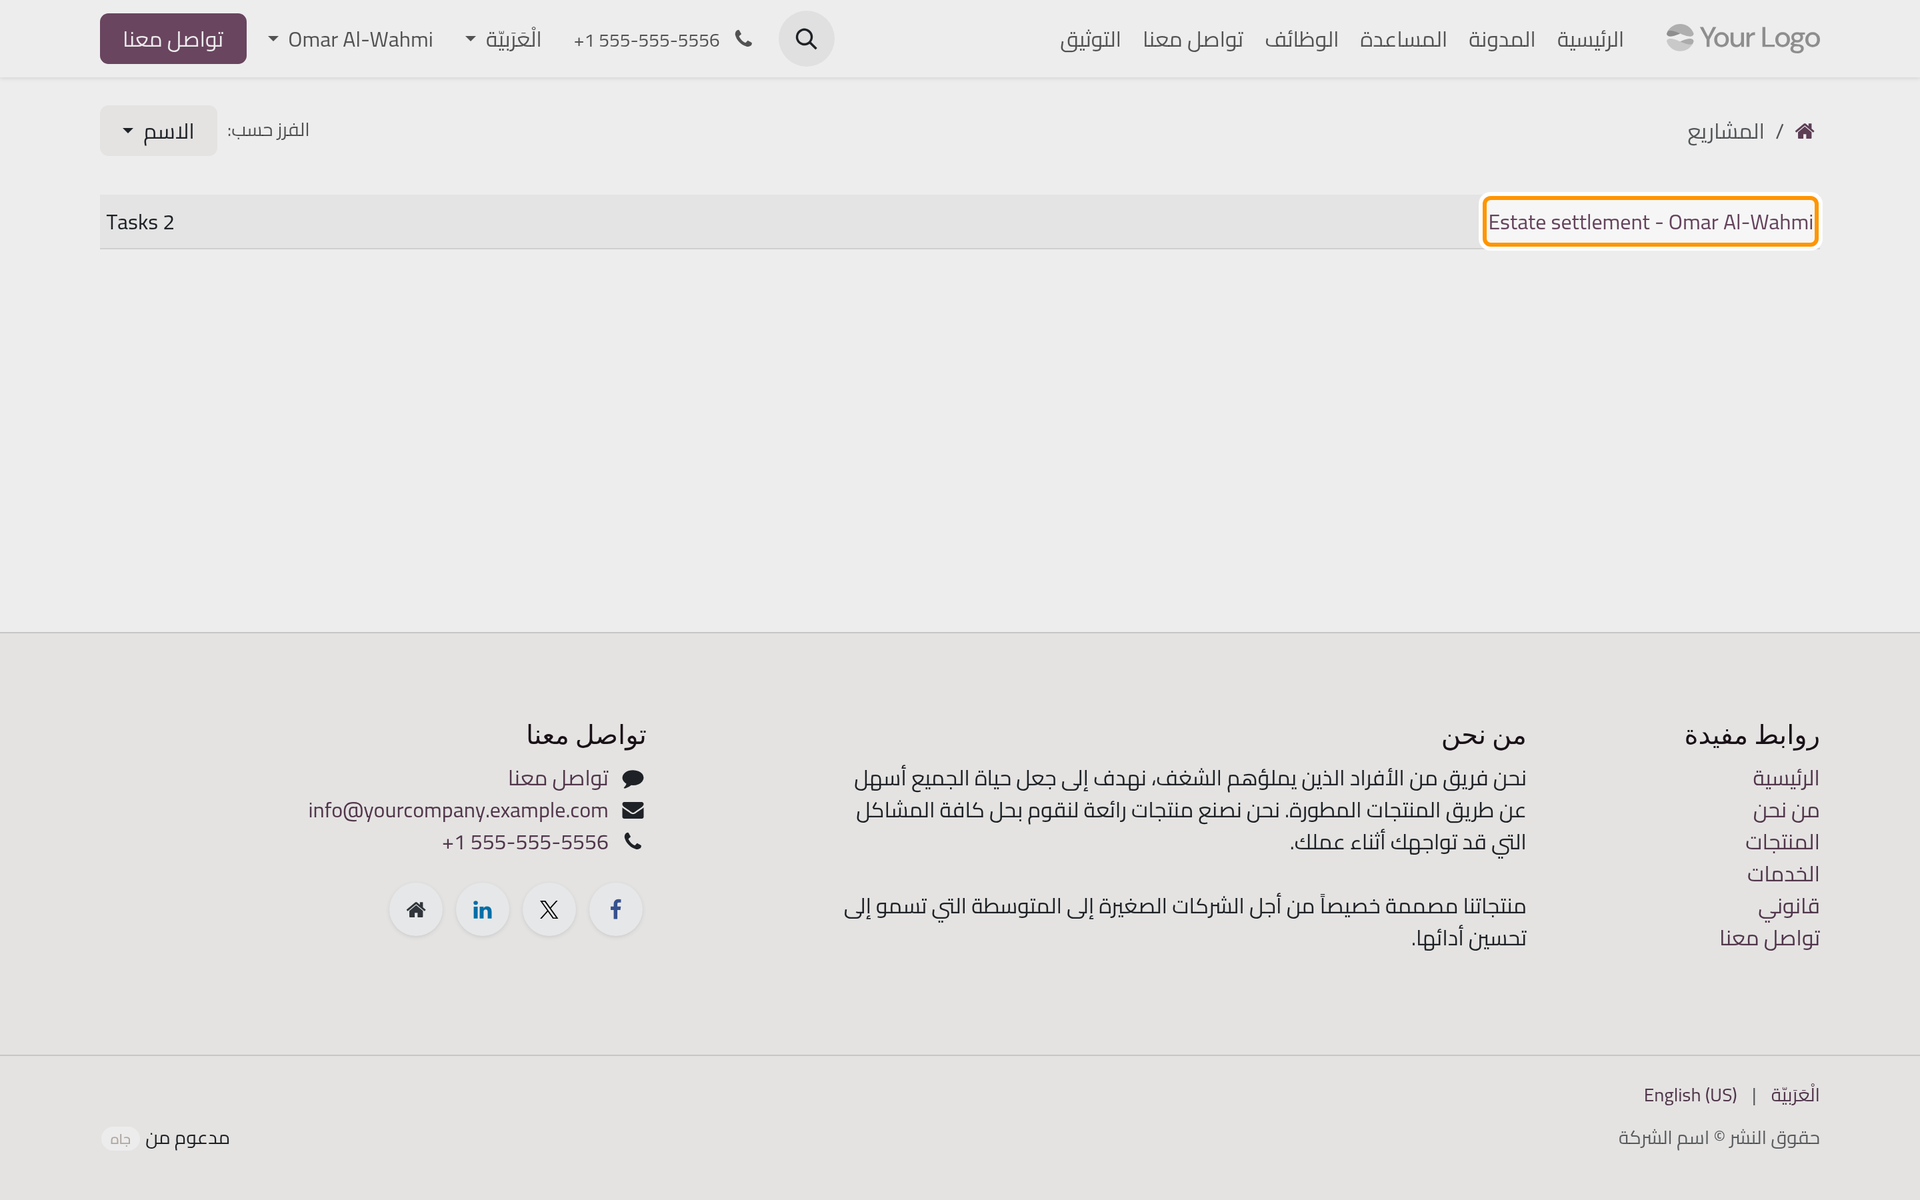The width and height of the screenshot is (1920, 1200).
Task: Click the footer home round icon
Action: 416,909
